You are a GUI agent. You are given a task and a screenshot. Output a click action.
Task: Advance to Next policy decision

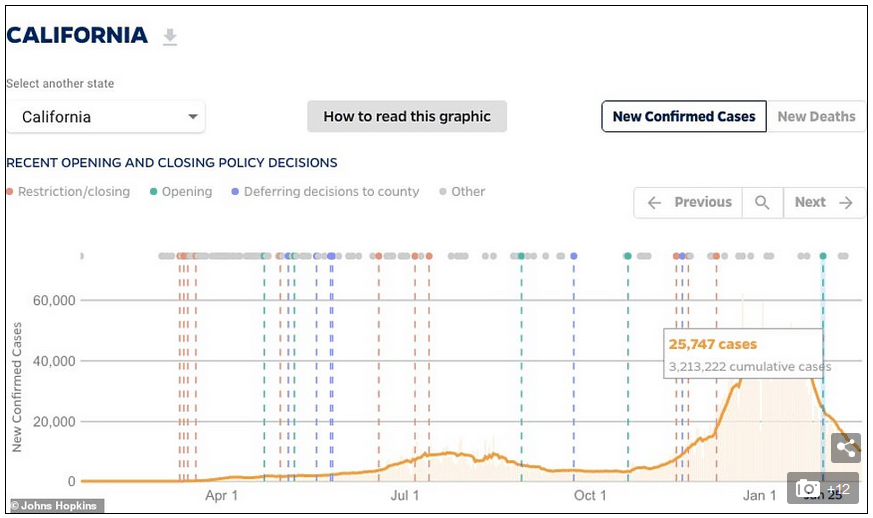tap(824, 202)
